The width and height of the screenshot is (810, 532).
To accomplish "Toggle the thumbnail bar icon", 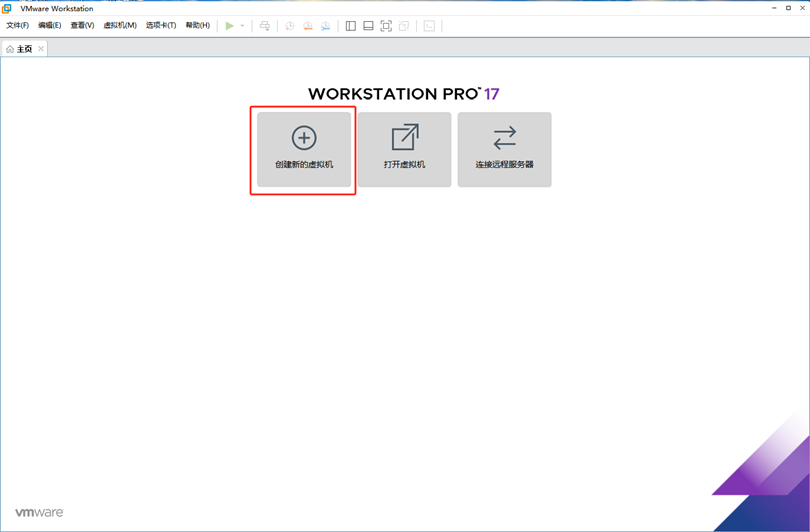I will [x=368, y=26].
